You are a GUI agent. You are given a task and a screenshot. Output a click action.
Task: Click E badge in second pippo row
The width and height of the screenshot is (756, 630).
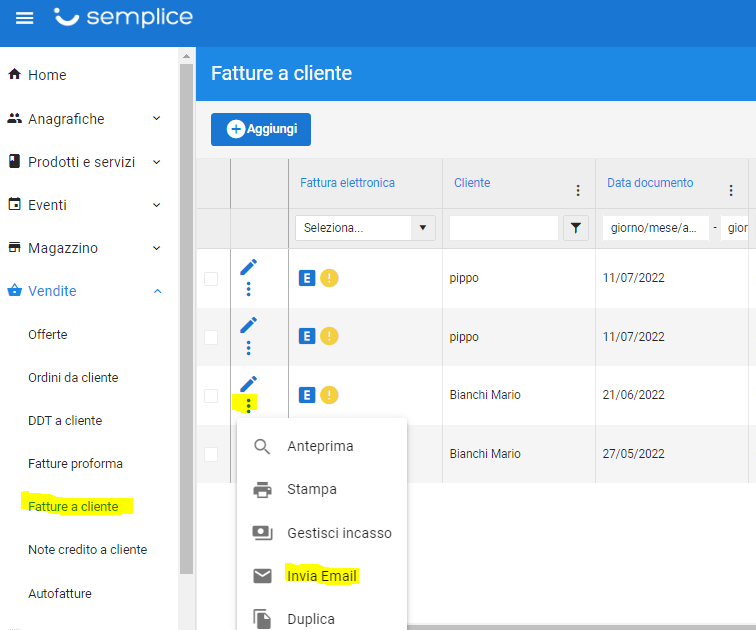pyautogui.click(x=307, y=336)
